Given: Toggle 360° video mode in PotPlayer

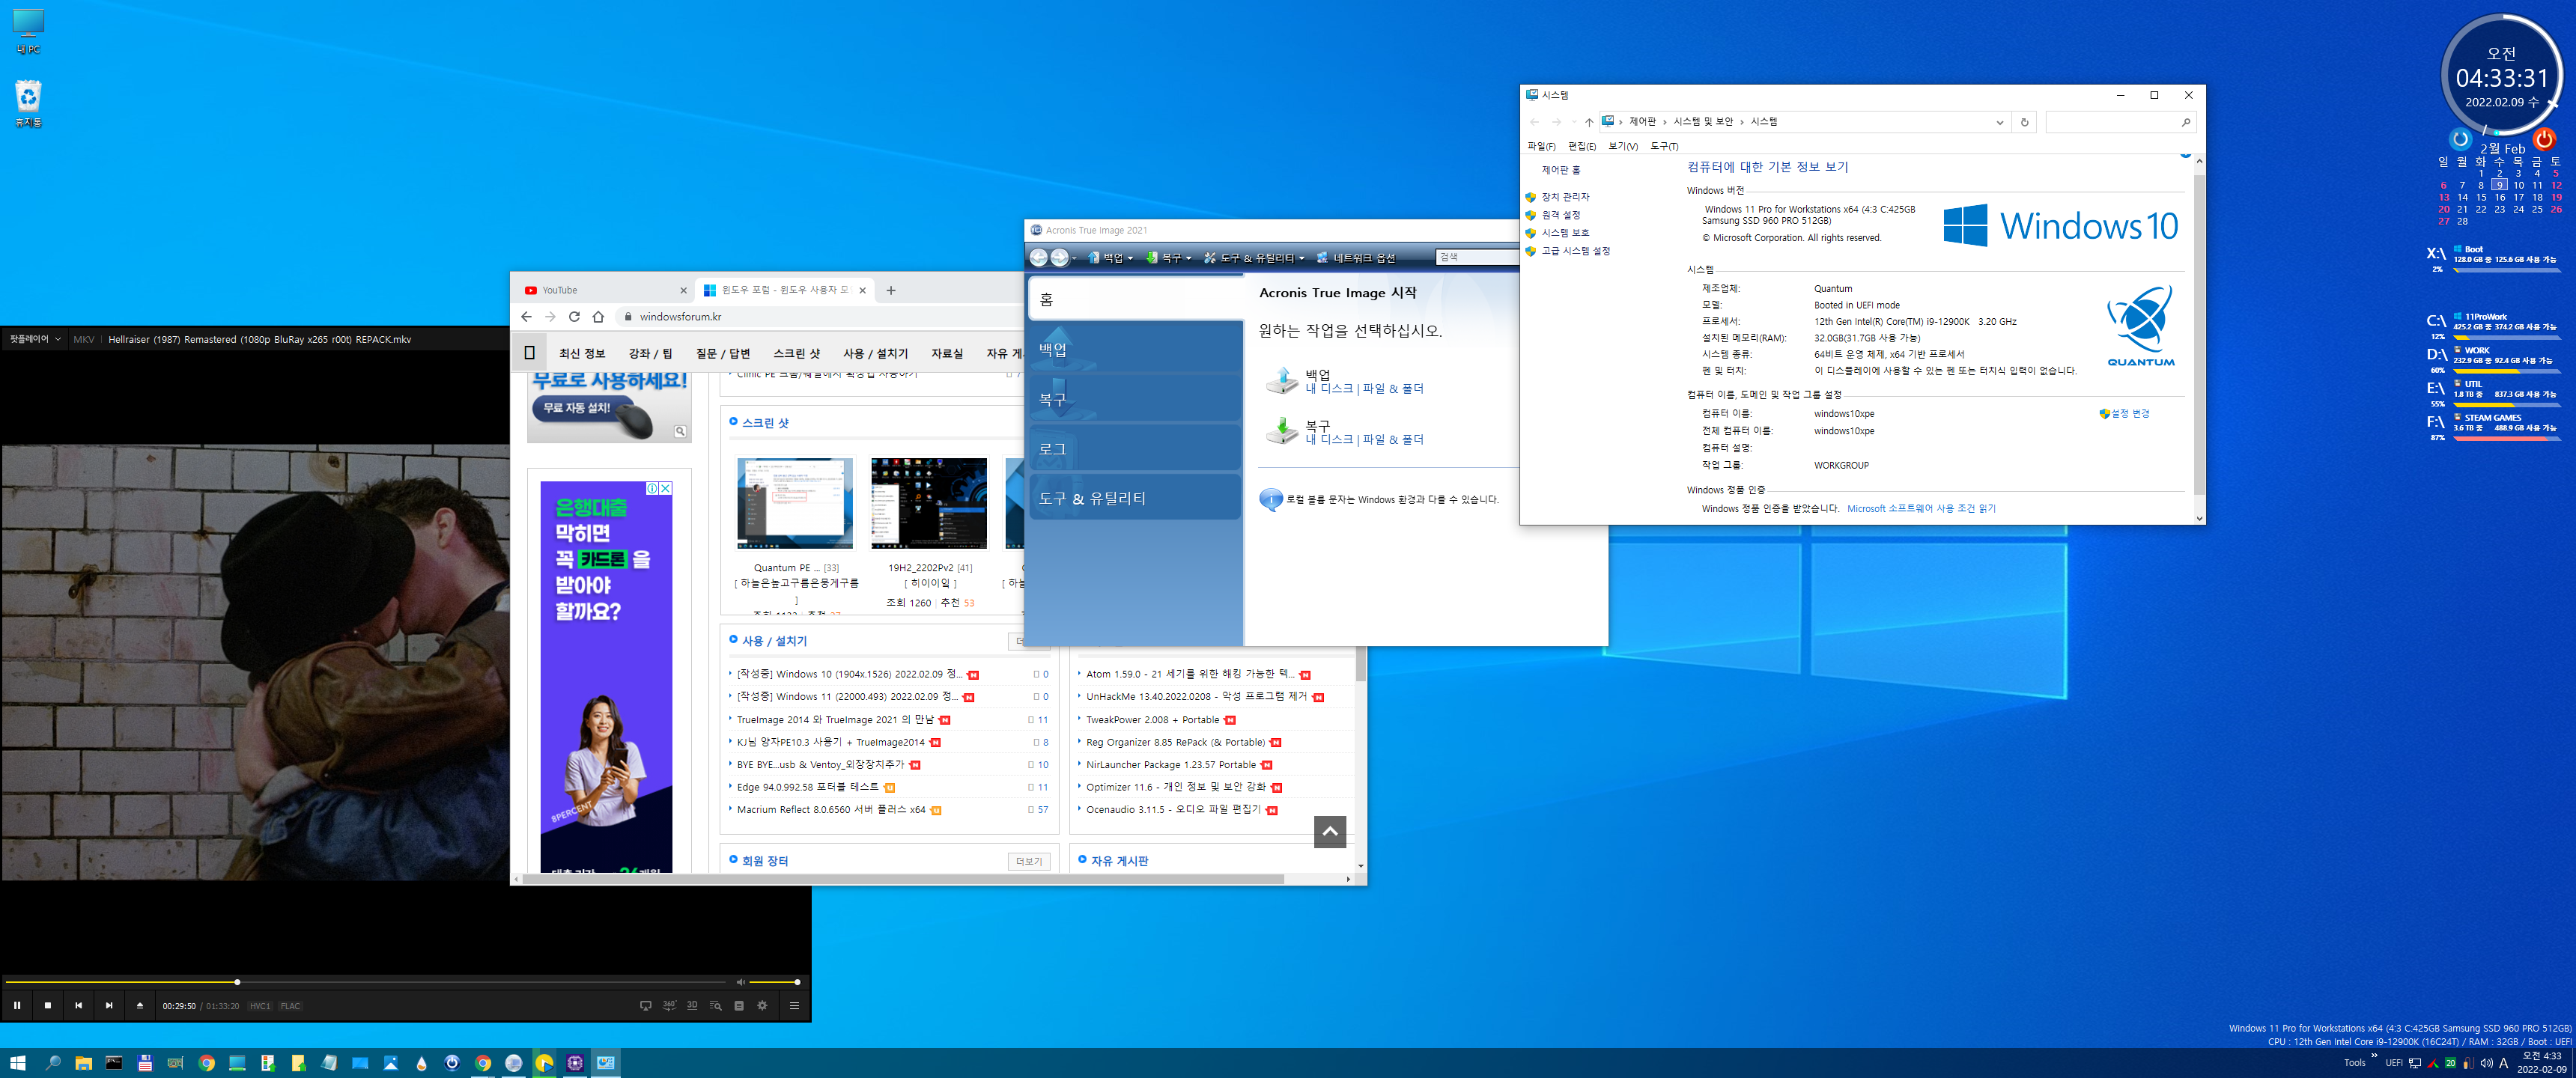Looking at the screenshot, I should (669, 1005).
